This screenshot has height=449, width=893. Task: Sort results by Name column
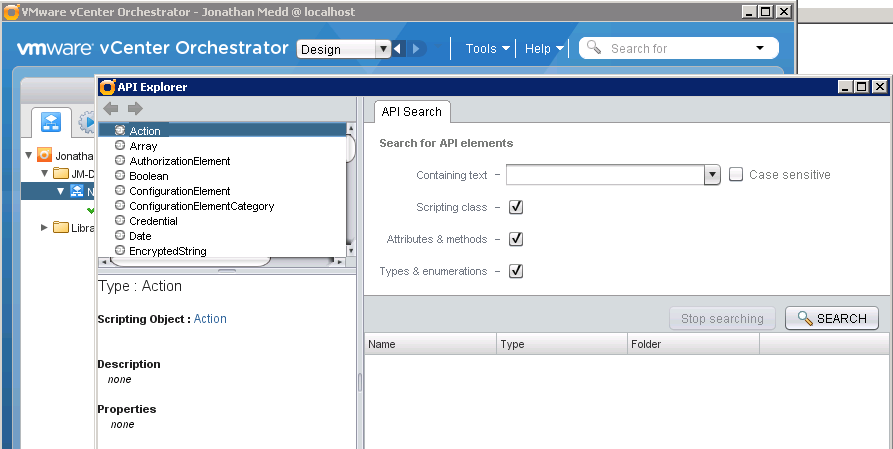(431, 344)
